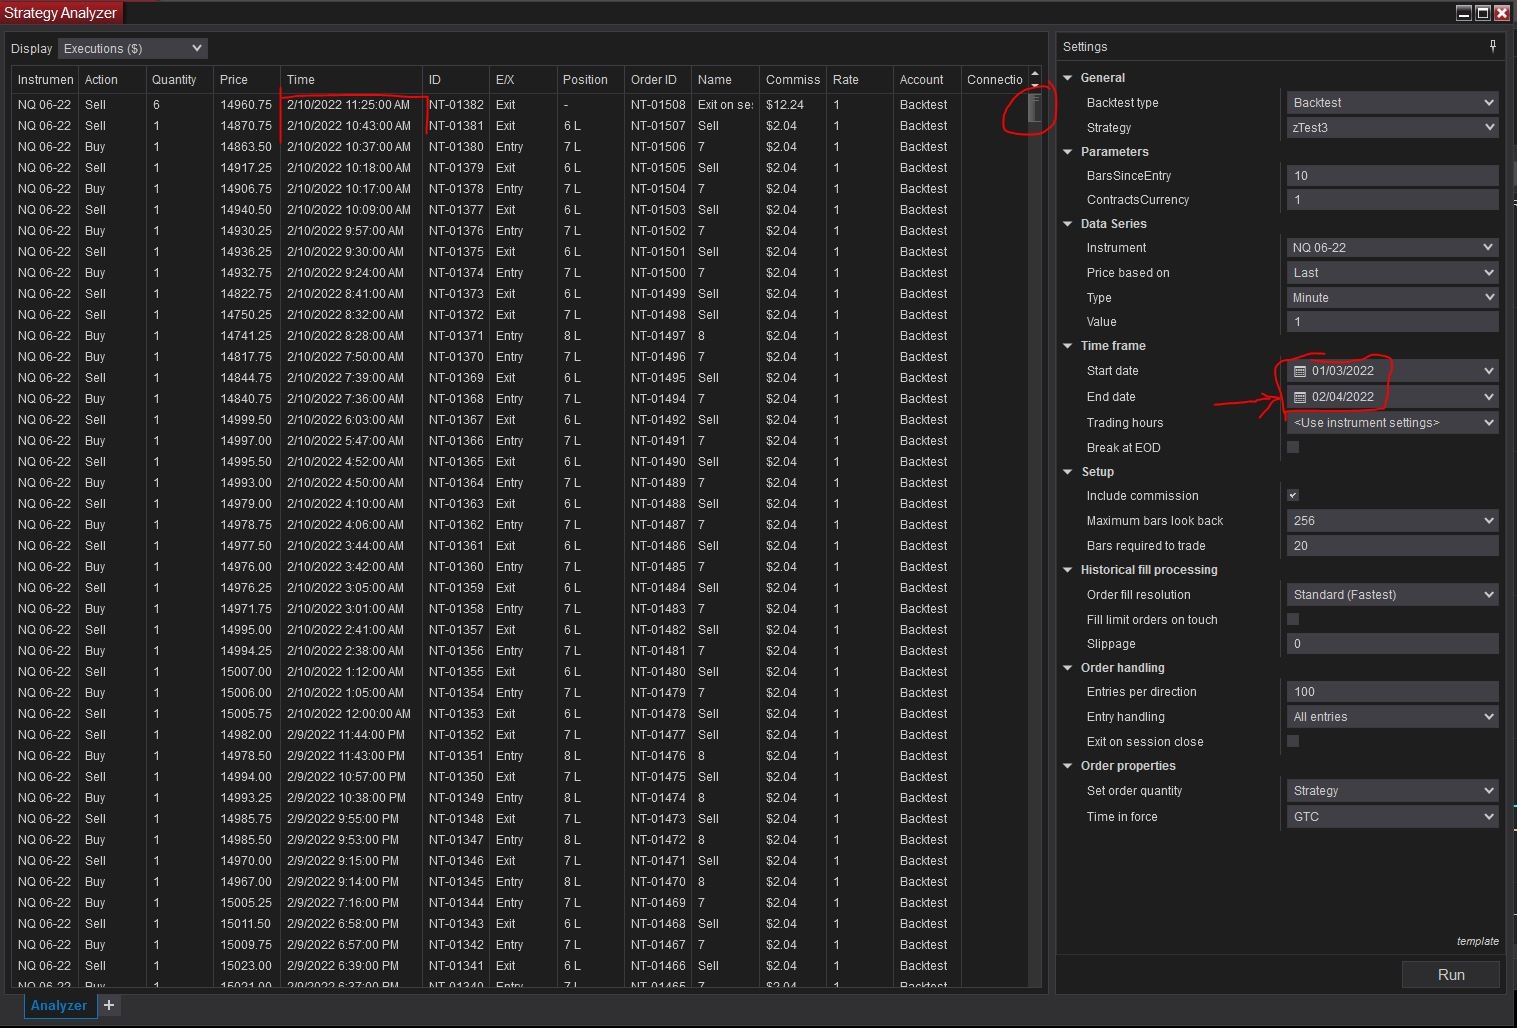Click the executions grid vertical scrollbar thumb
Screen dimensions: 1517x1028
point(1034,108)
